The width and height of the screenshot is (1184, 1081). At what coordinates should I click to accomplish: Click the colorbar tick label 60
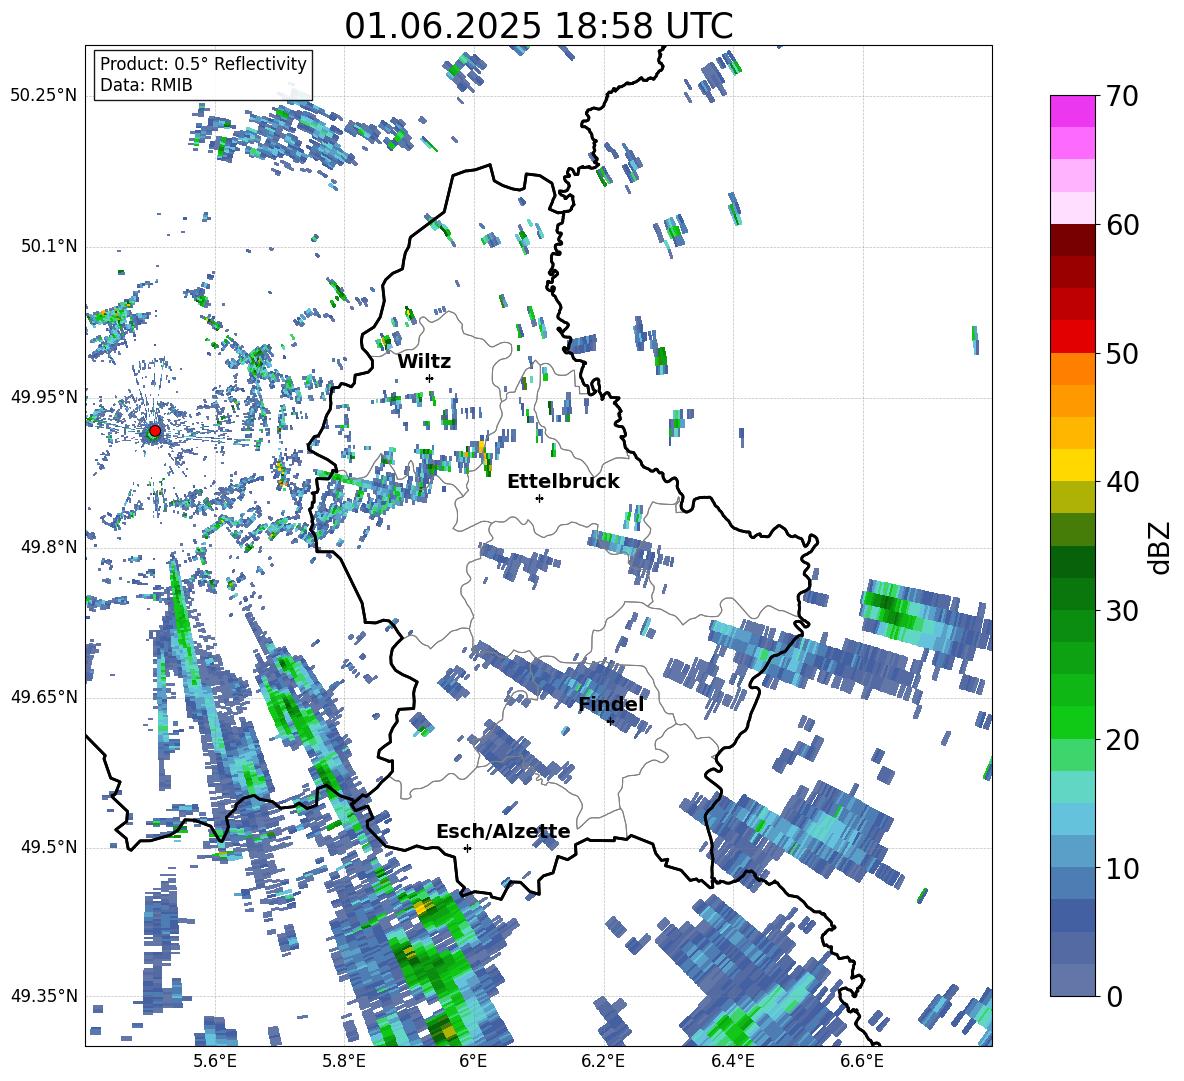[x=1122, y=225]
